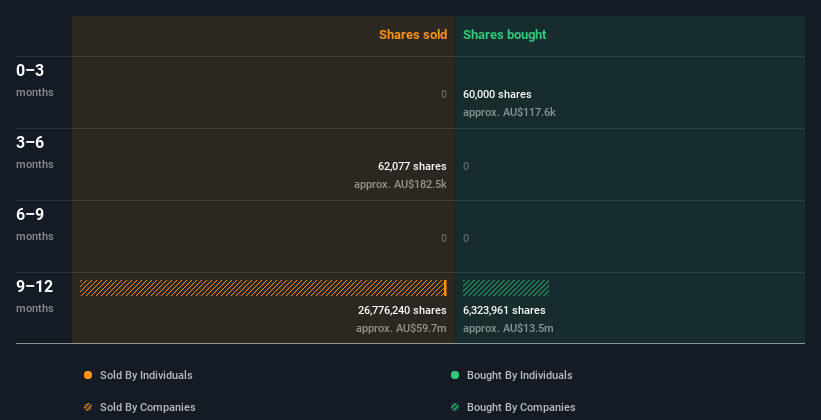
Task: Click the orange Sold By Individuals legend dot
Action: click(88, 375)
